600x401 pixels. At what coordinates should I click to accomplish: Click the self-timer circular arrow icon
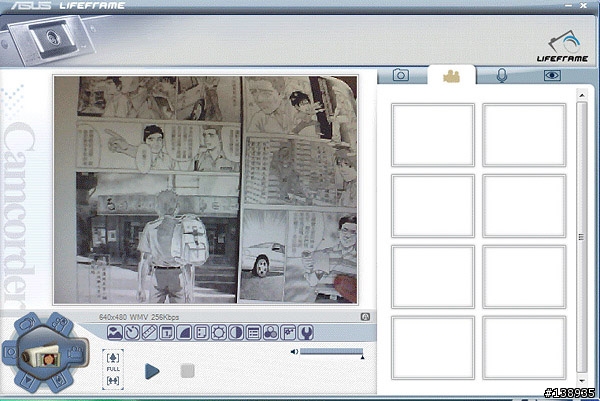coord(132,333)
